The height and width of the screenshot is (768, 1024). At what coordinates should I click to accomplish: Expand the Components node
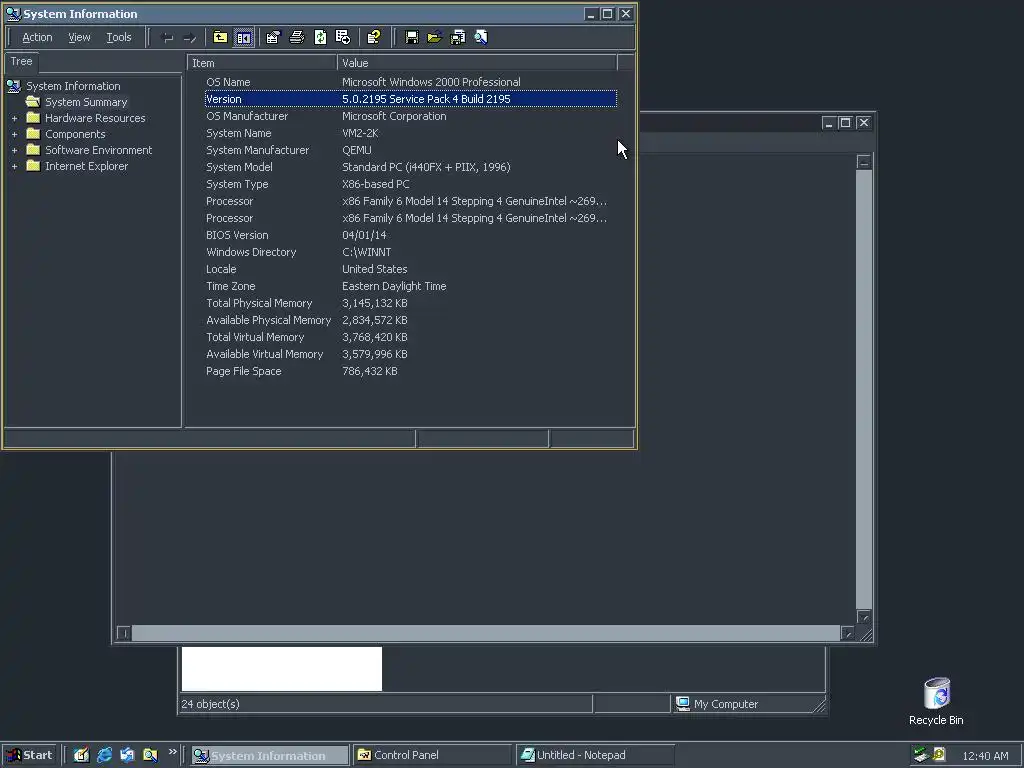14,135
